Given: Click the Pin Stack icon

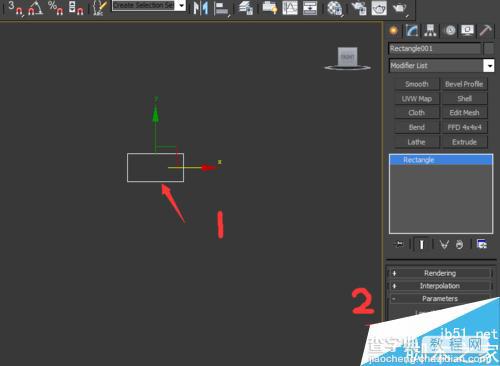Looking at the screenshot, I should (x=399, y=245).
